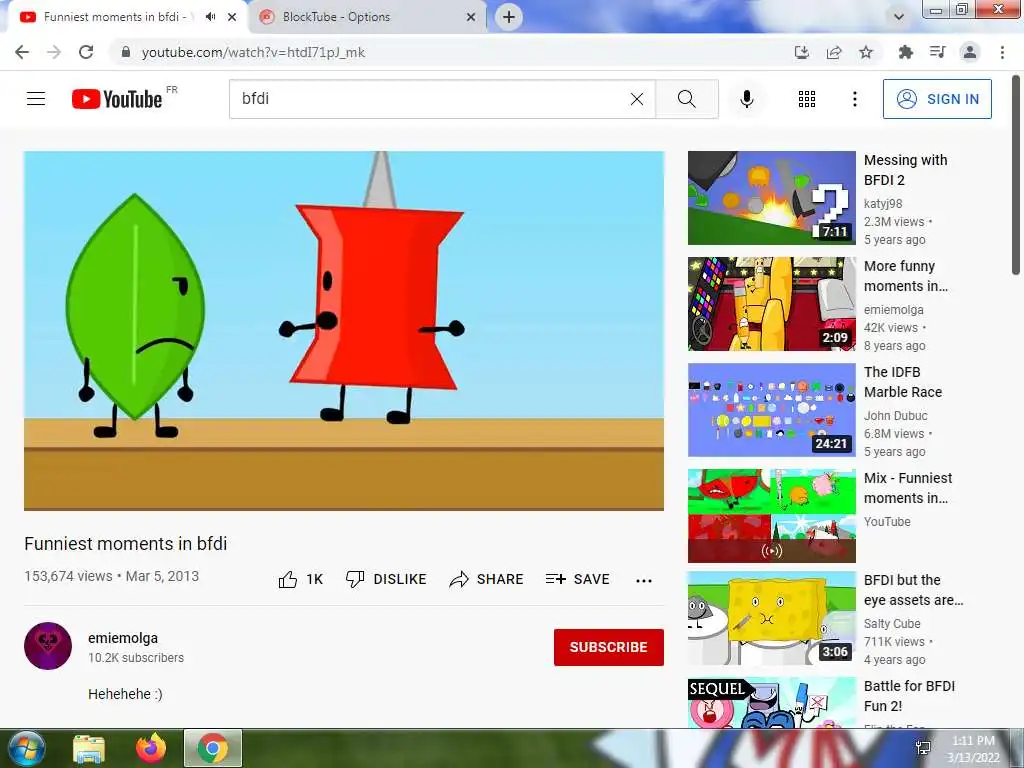Viewport: 1024px width, 768px height.
Task: Launch Firefox from taskbar
Action: [x=151, y=748]
